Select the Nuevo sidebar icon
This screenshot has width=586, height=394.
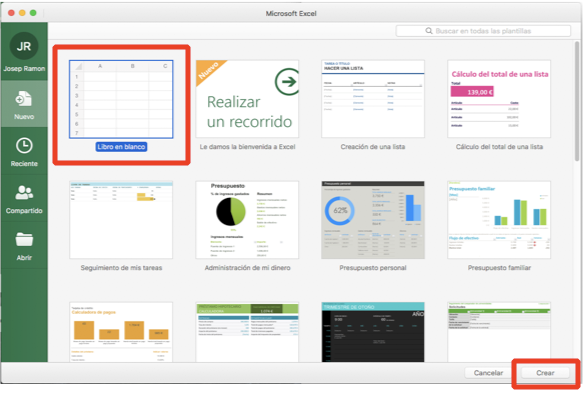click(24, 99)
